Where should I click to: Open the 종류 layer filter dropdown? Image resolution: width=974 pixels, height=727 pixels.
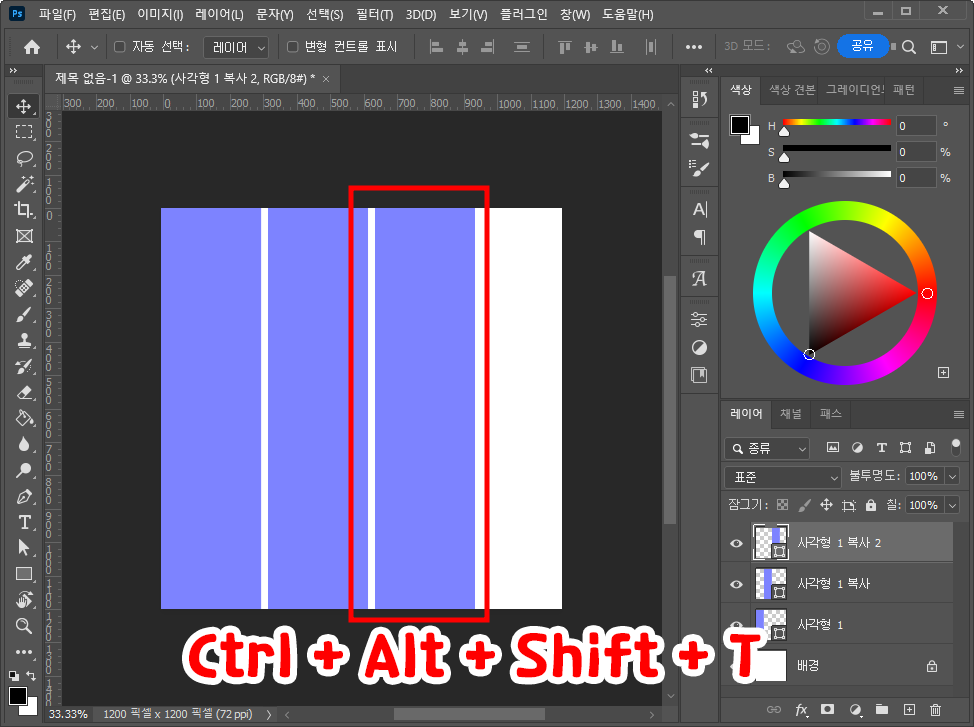[766, 447]
